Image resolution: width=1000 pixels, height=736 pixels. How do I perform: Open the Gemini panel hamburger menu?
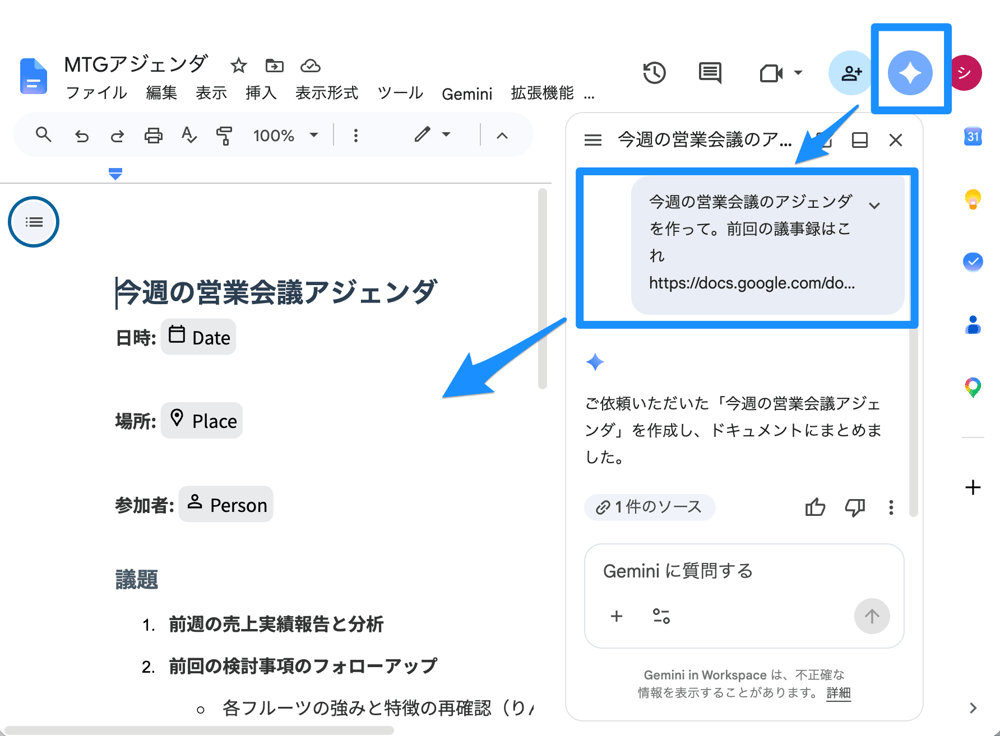[592, 140]
